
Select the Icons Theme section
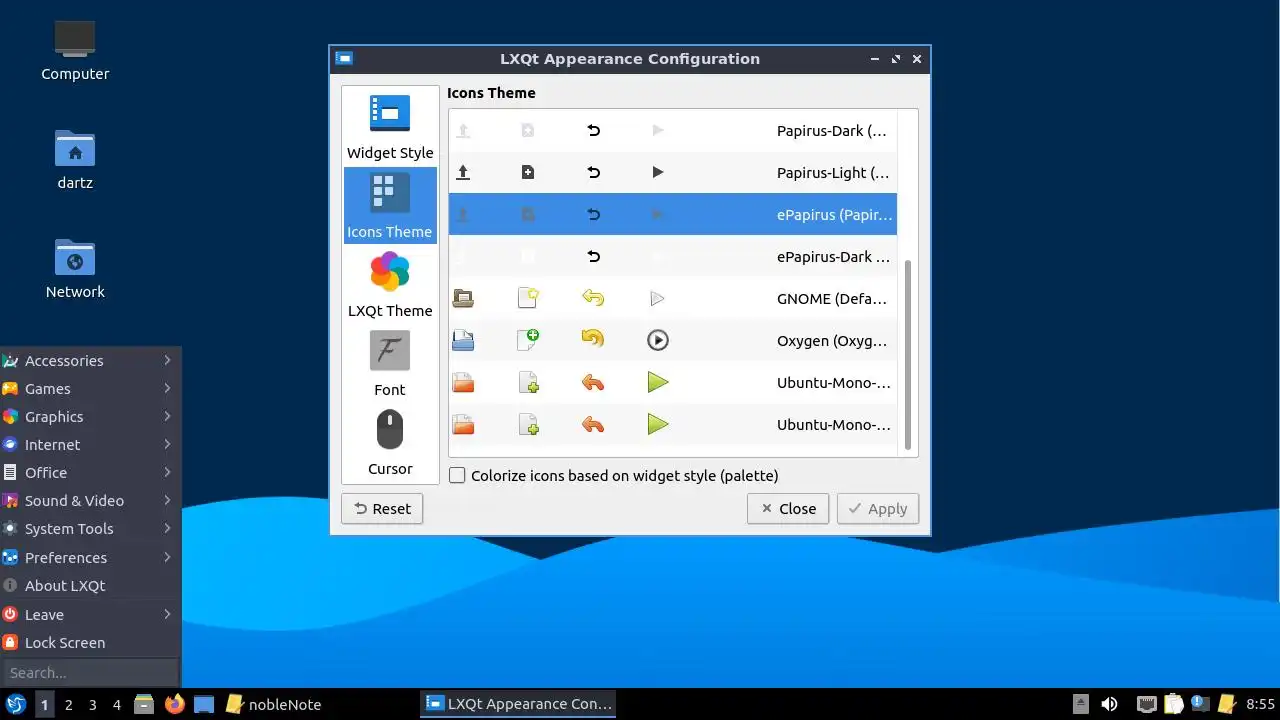390,205
